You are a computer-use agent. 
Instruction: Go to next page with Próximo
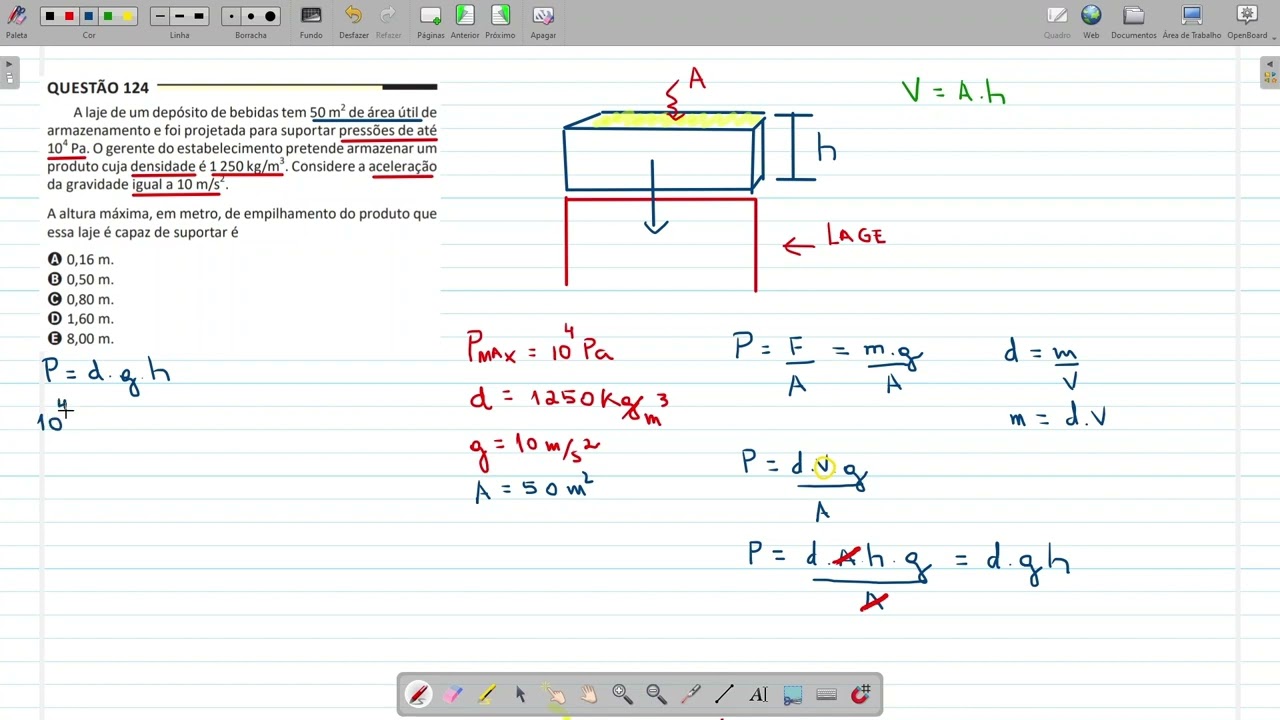[x=500, y=21]
